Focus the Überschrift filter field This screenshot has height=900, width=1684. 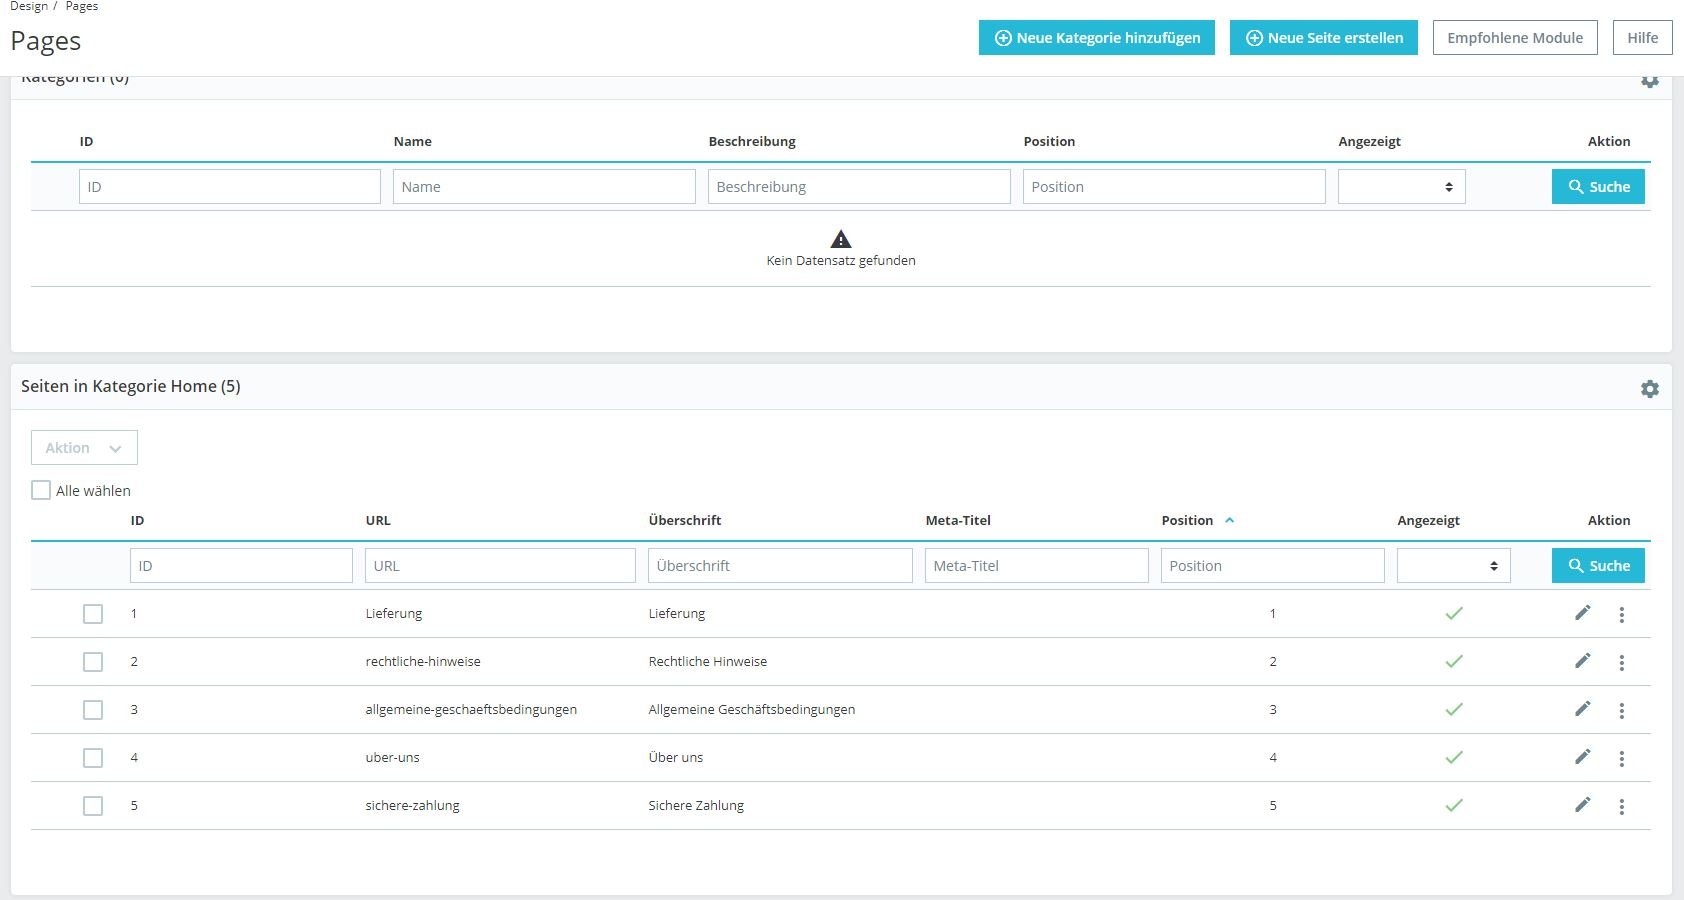(x=780, y=566)
